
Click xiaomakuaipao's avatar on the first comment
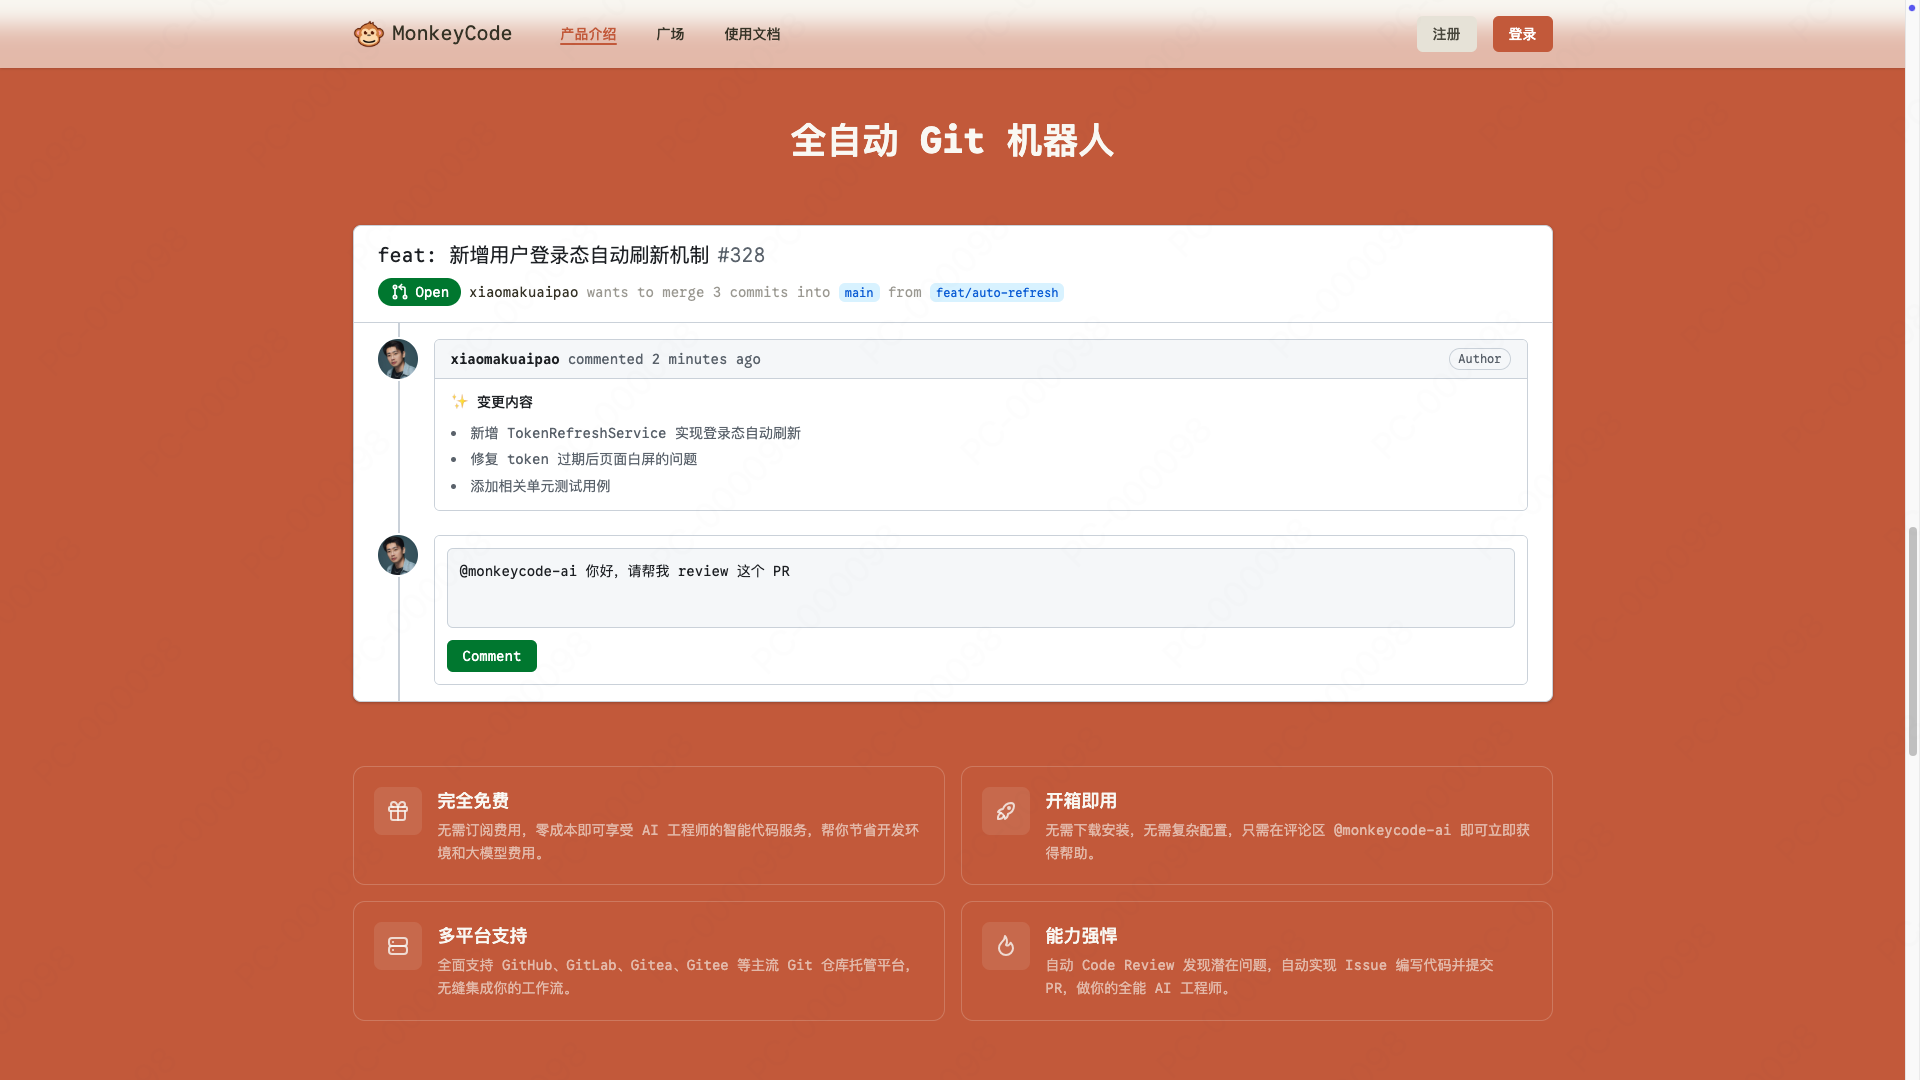pyautogui.click(x=398, y=359)
